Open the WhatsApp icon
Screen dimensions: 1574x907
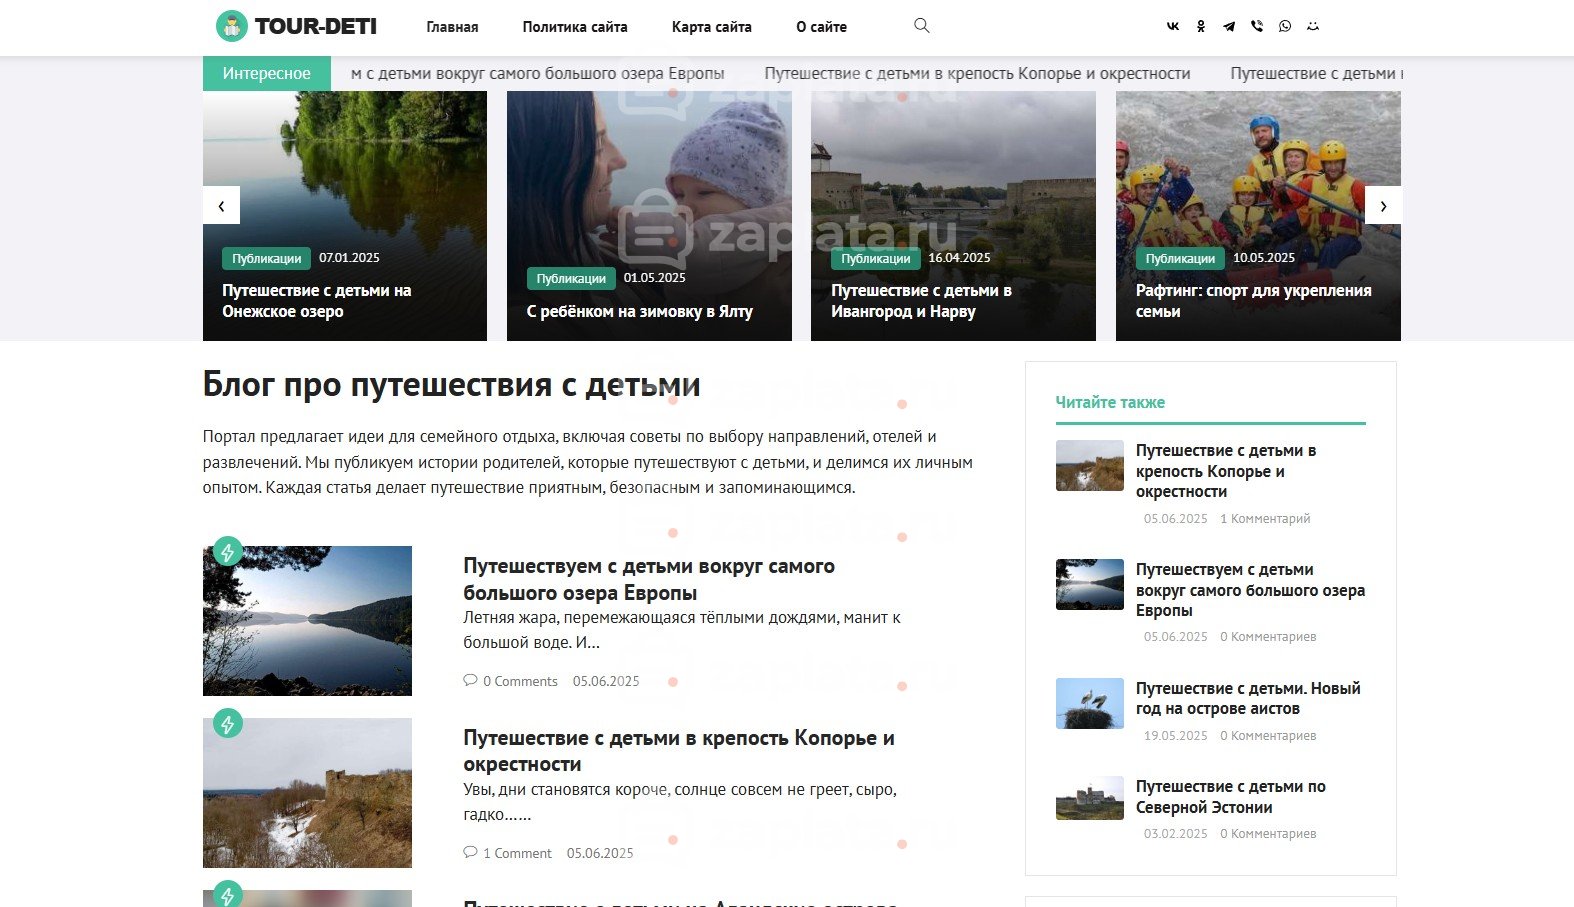[x=1285, y=27]
